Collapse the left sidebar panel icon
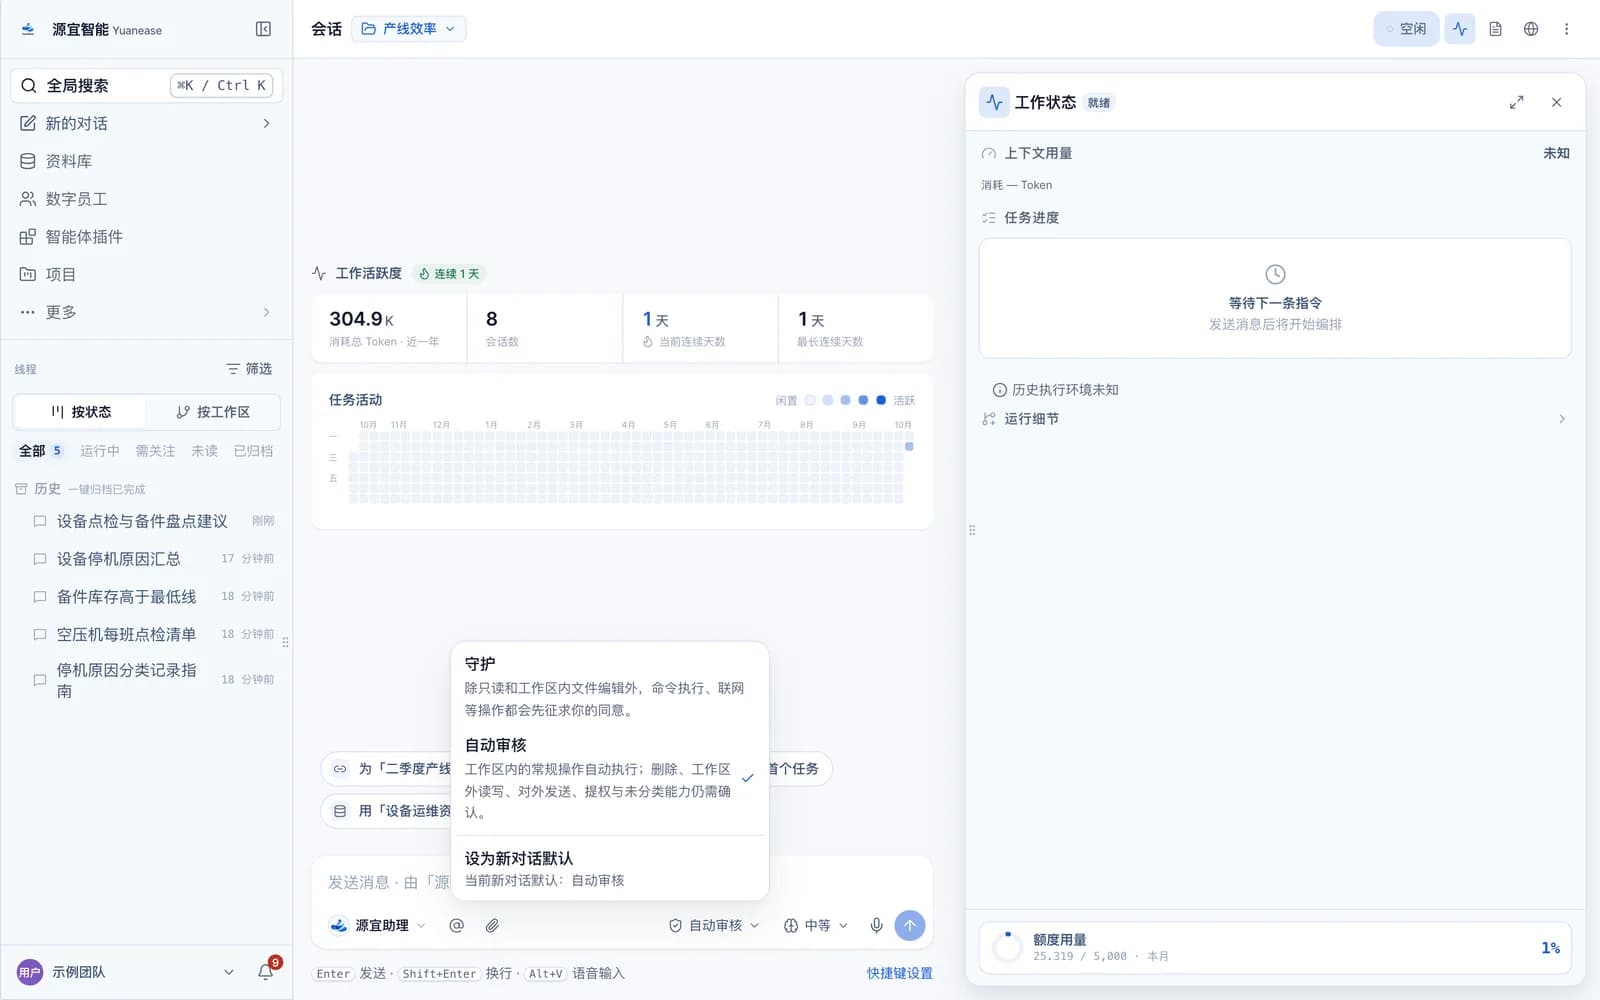 coord(263,29)
